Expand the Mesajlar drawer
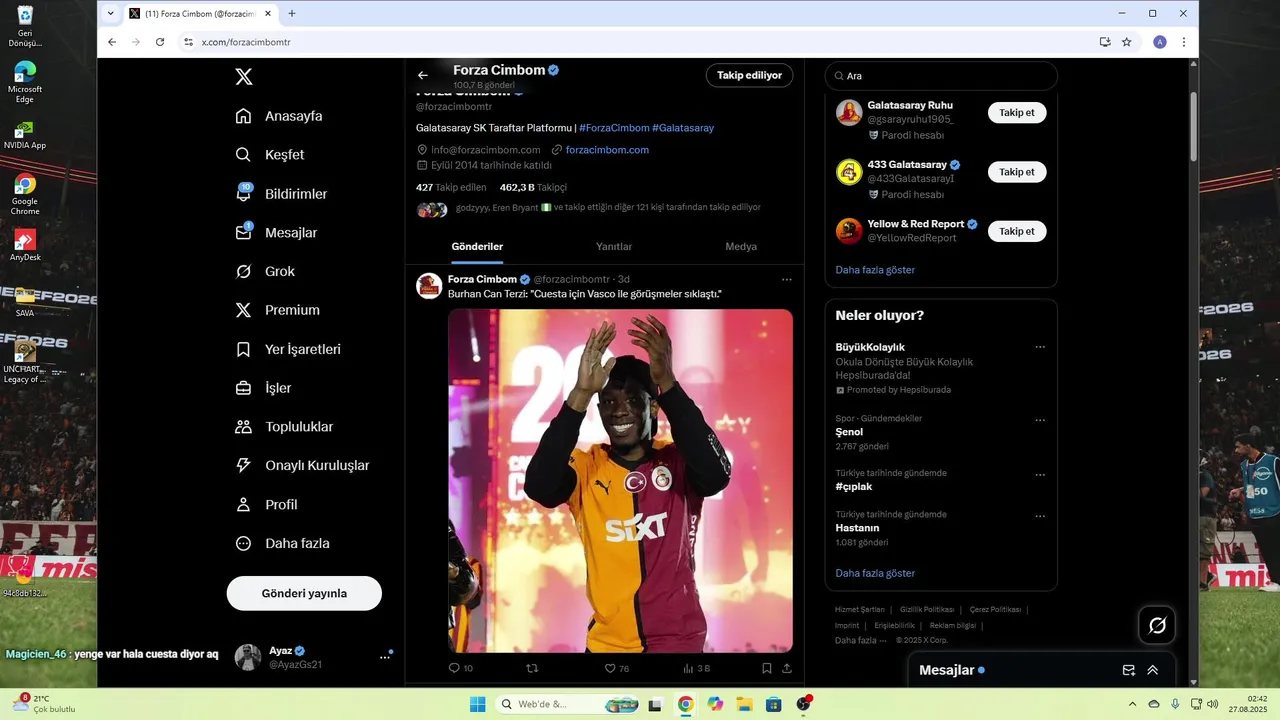 pyautogui.click(x=1153, y=670)
